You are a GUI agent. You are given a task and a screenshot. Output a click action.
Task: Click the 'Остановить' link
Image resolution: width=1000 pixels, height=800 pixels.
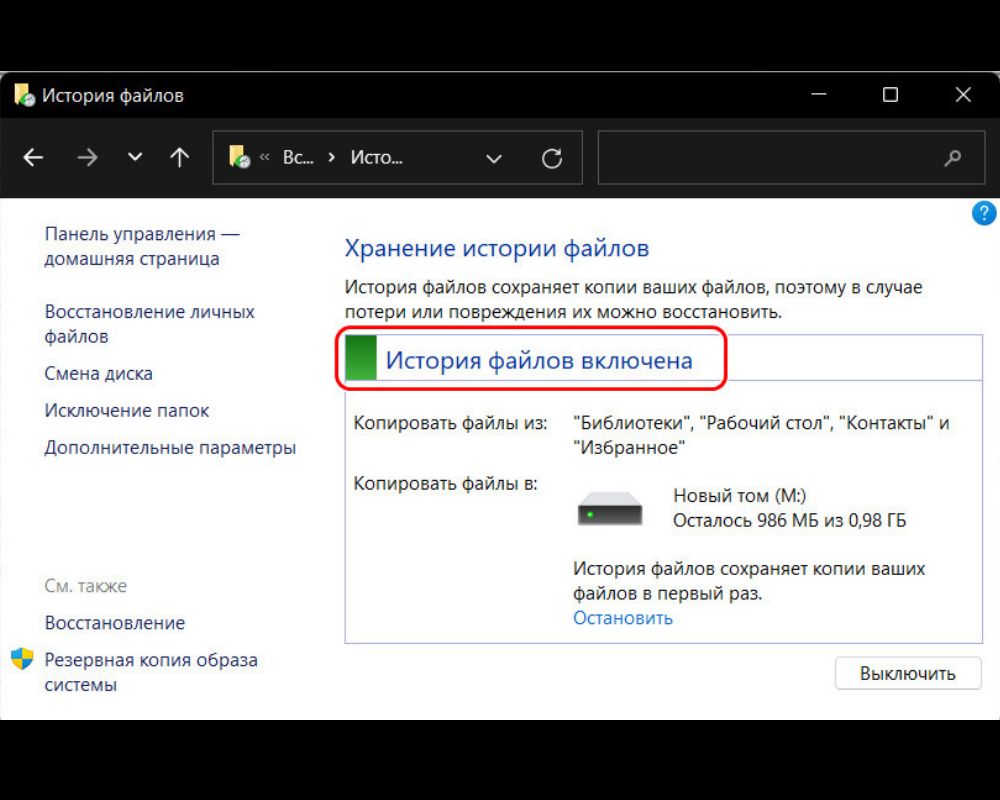coord(622,618)
